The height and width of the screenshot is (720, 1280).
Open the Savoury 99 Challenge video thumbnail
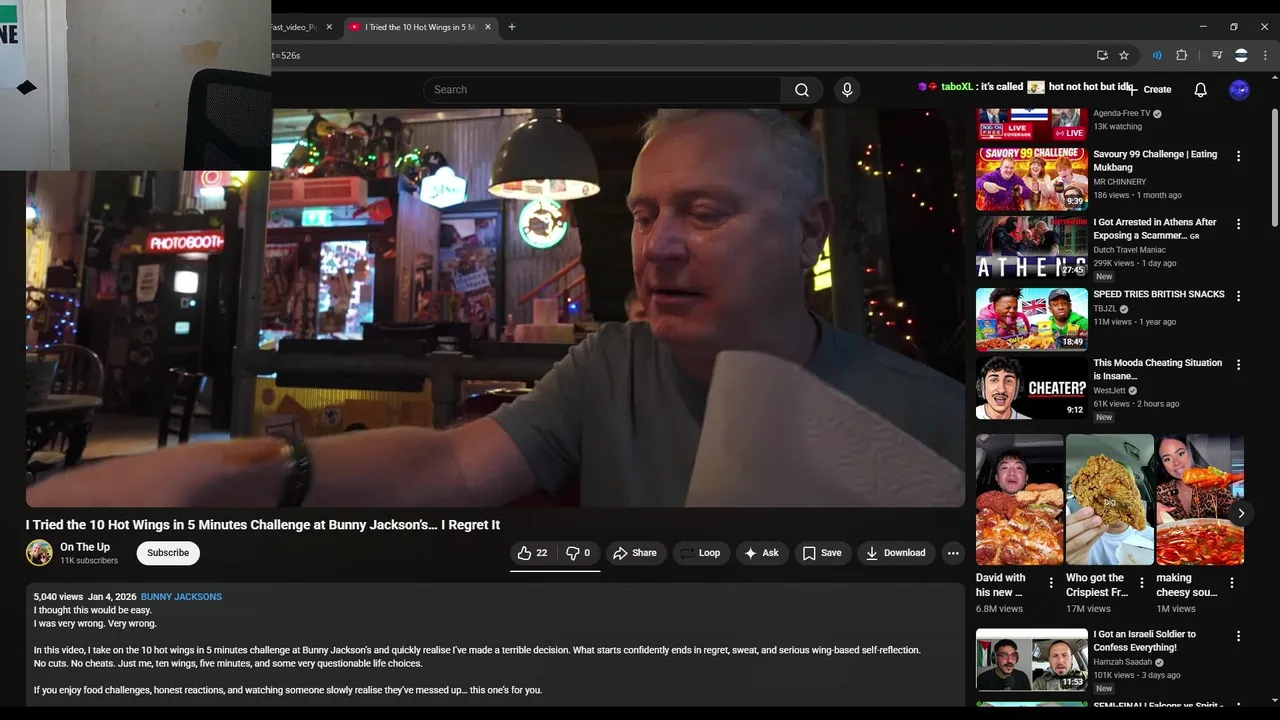[1031, 179]
